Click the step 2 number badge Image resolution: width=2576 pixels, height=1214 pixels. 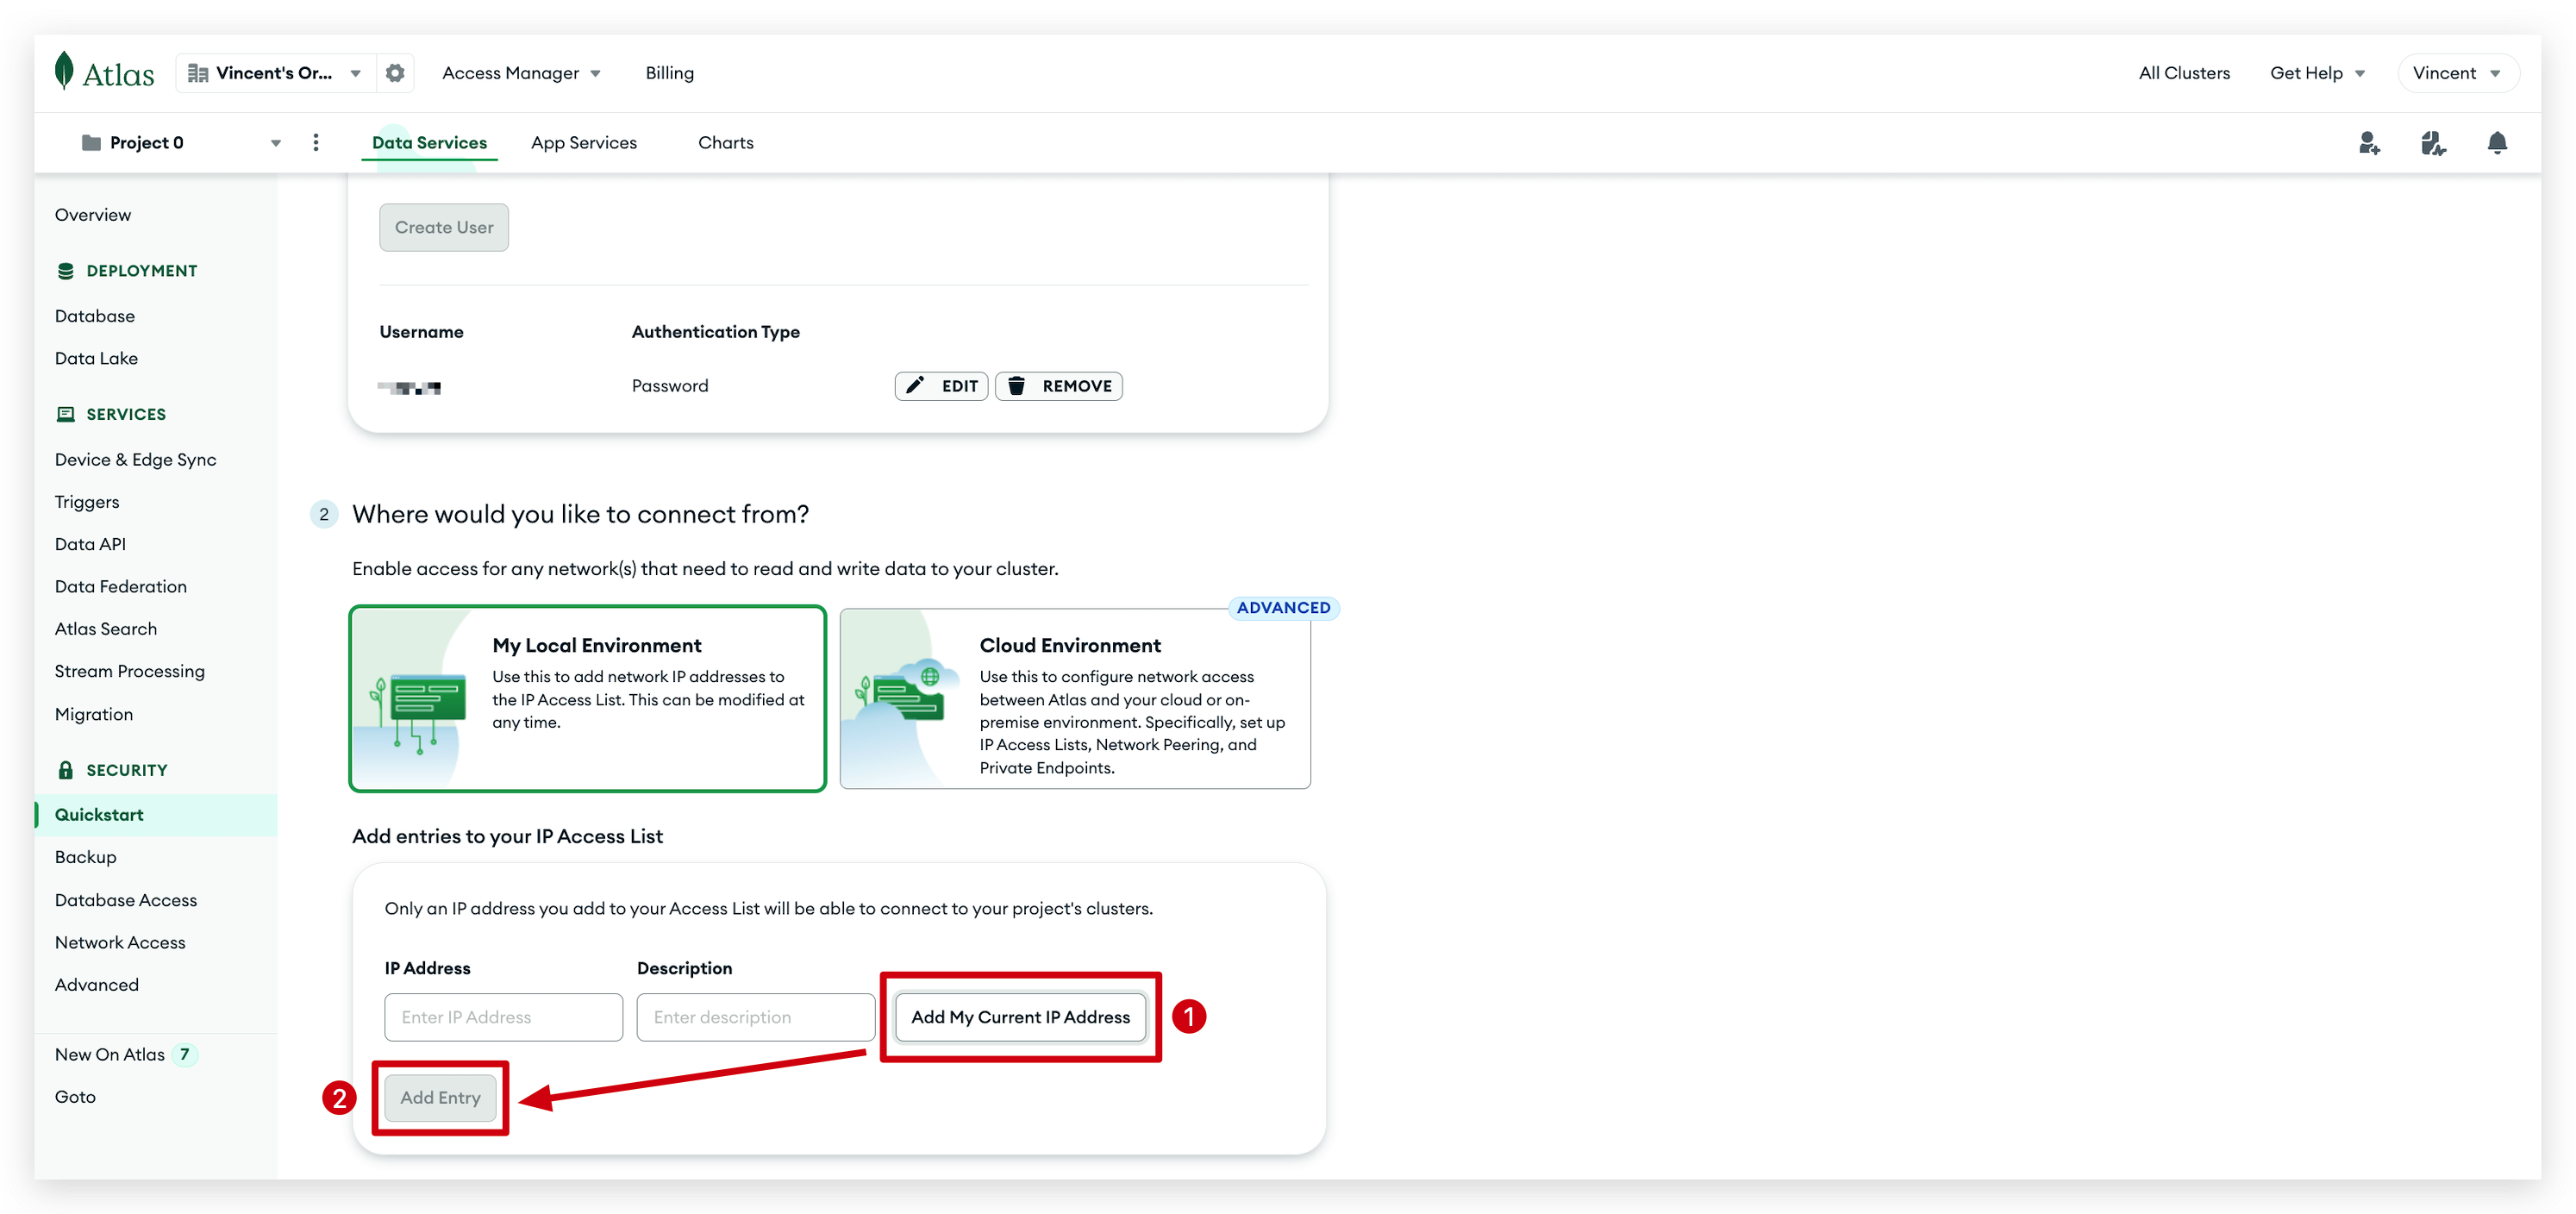click(323, 515)
